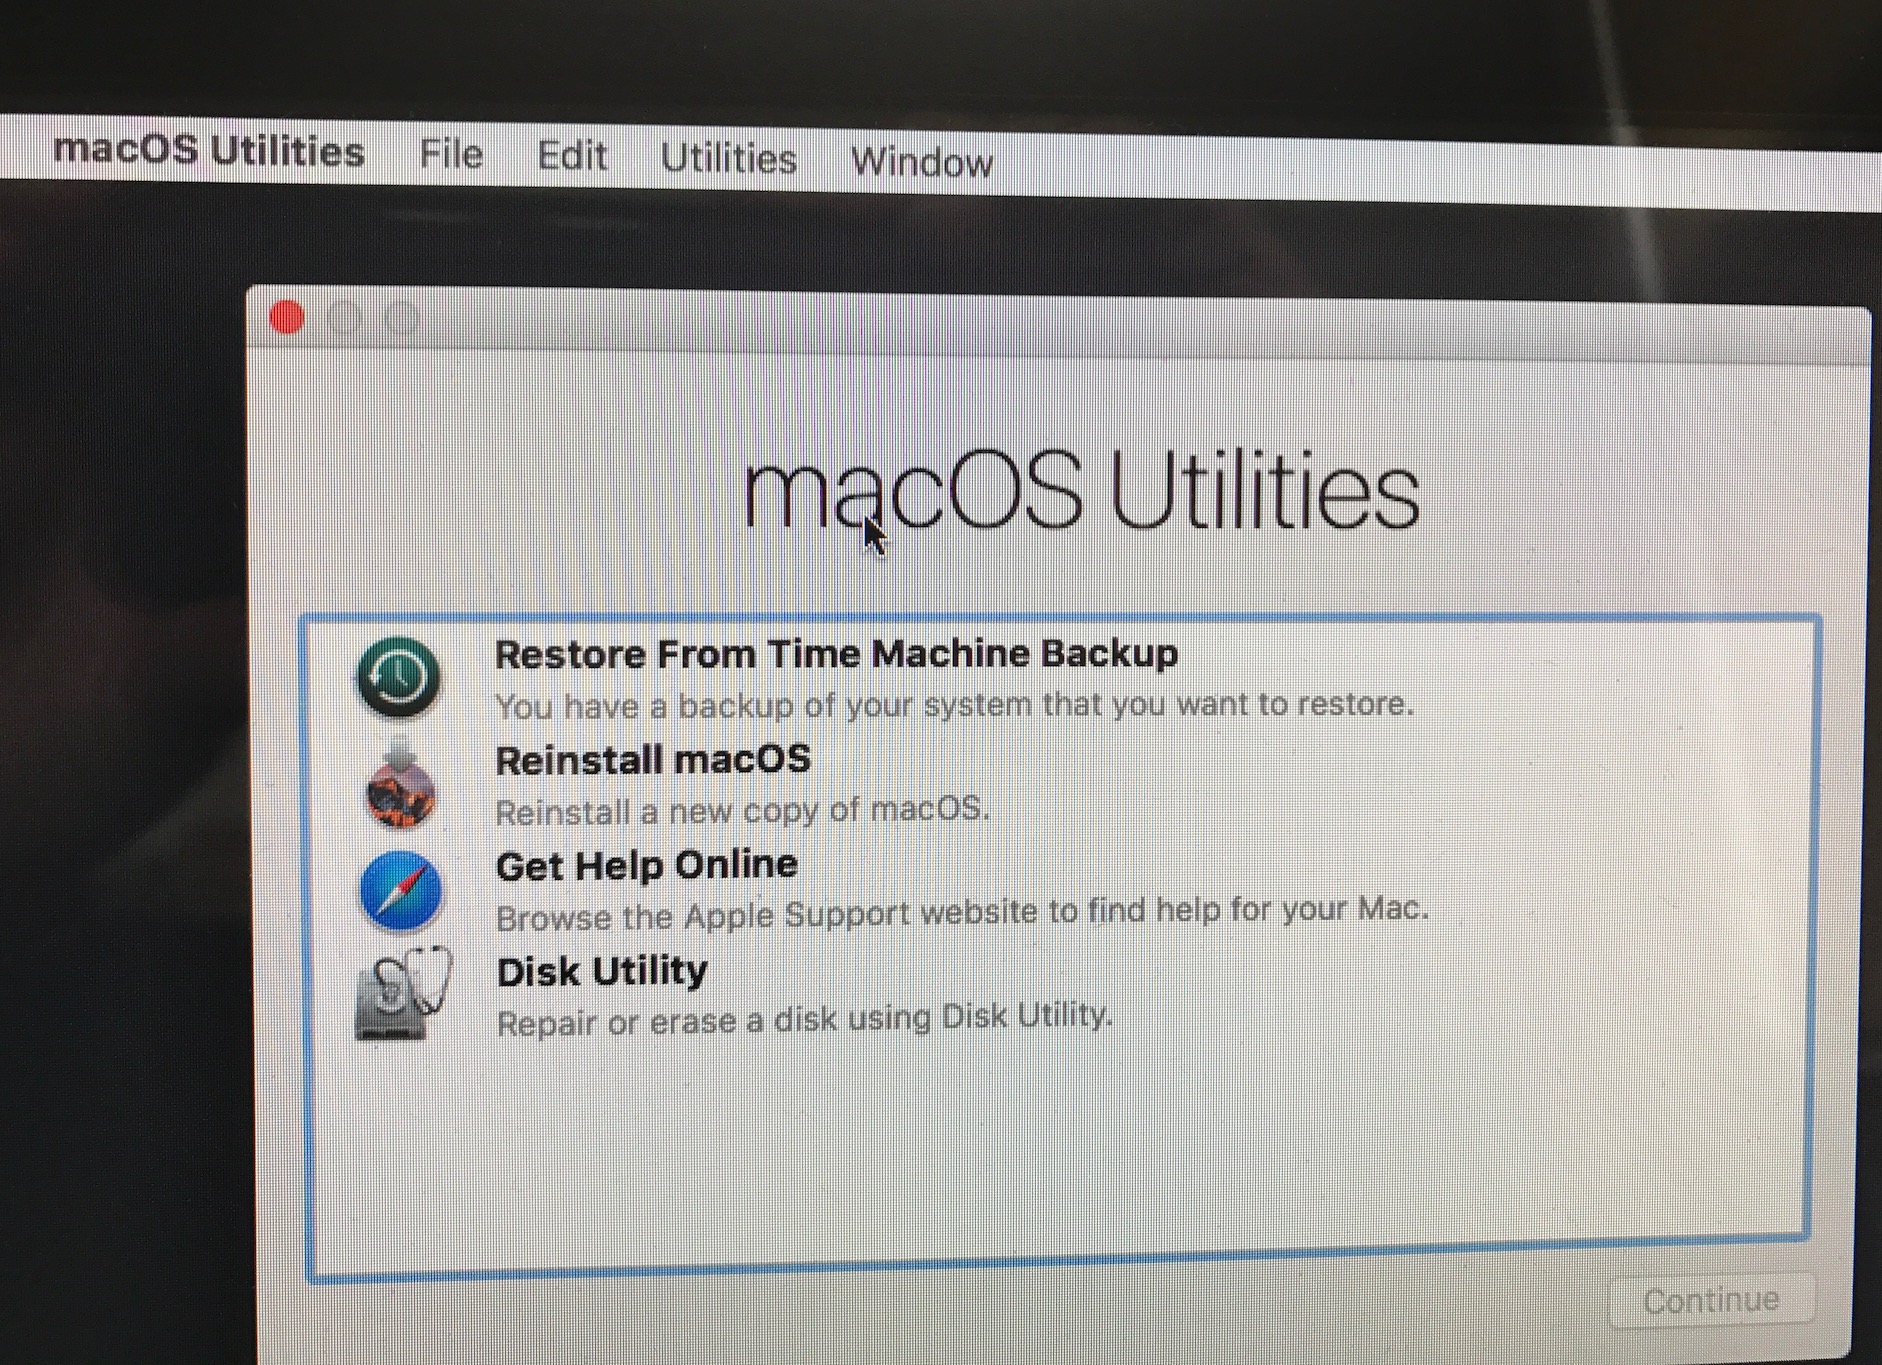The width and height of the screenshot is (1882, 1365).
Task: Click 'Repair or erase a disk' description
Action: point(805,1020)
